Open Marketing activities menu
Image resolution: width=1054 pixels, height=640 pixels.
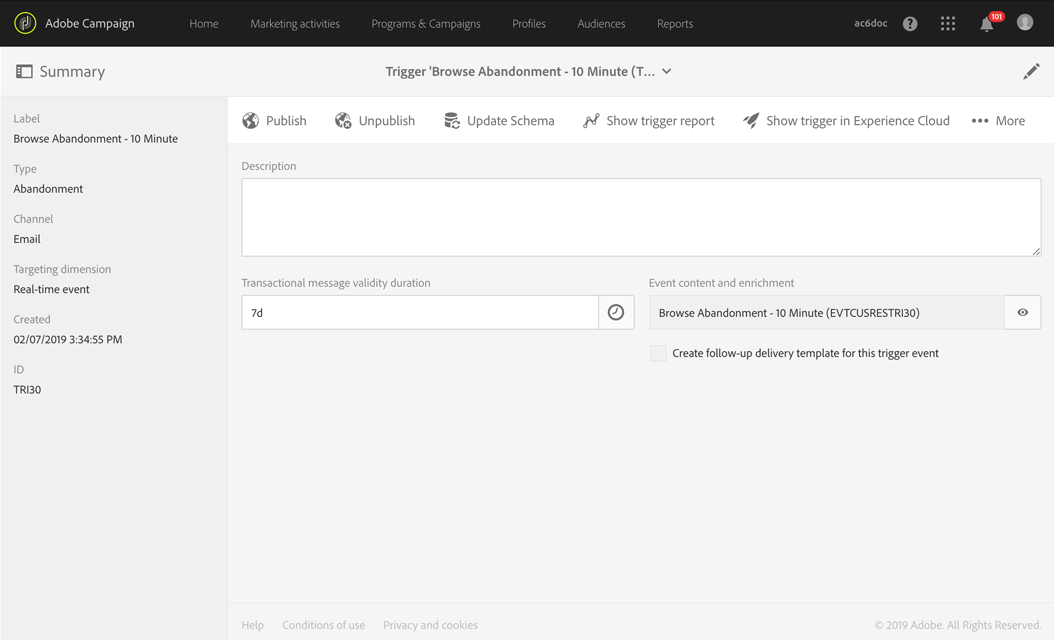coord(295,24)
